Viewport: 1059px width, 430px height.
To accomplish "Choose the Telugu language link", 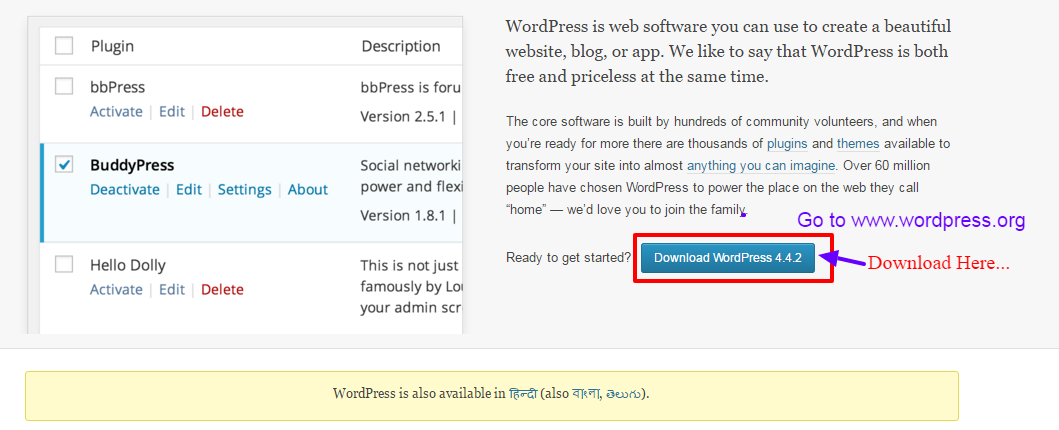I will pyautogui.click(x=623, y=394).
